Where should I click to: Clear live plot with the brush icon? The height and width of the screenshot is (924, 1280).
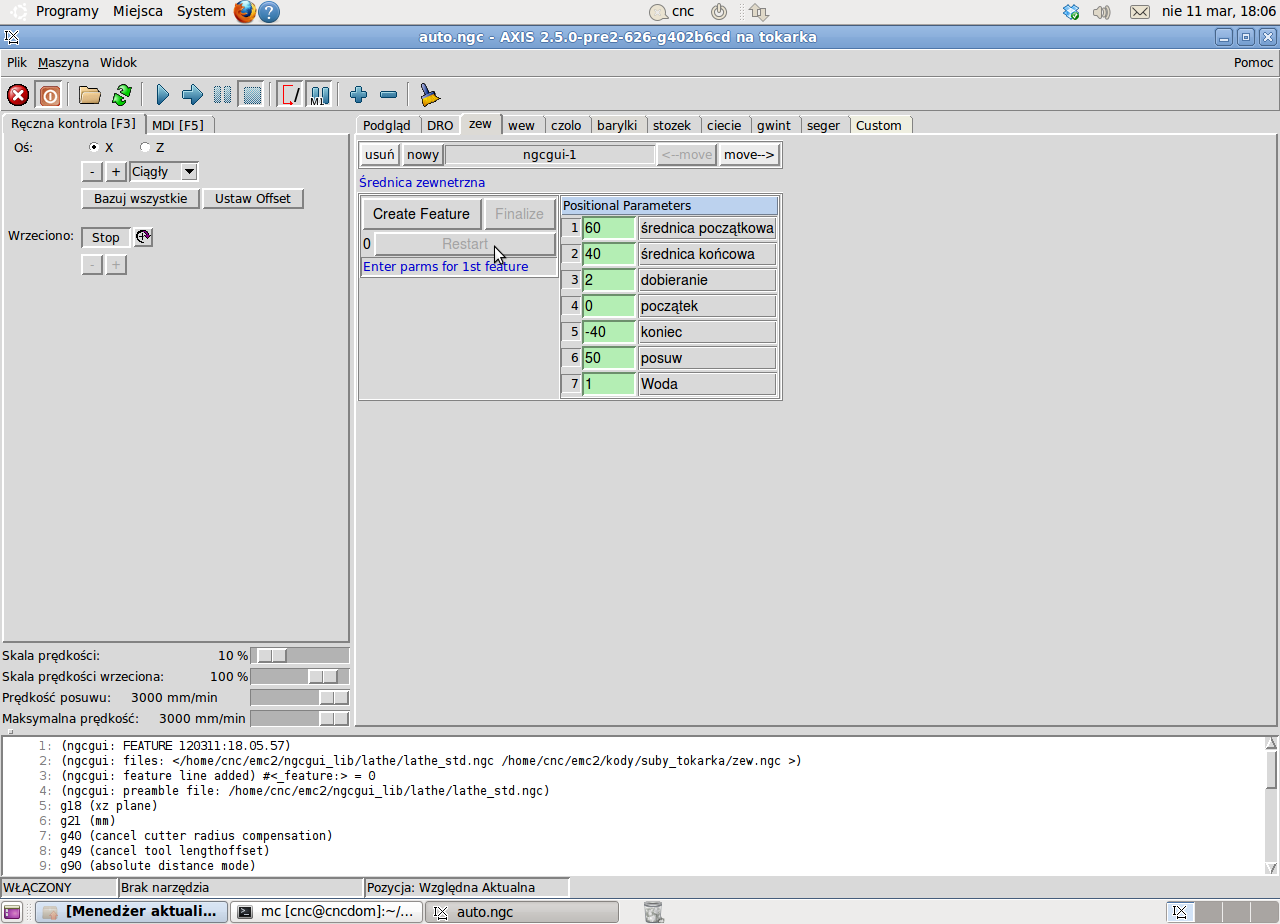pyautogui.click(x=429, y=95)
